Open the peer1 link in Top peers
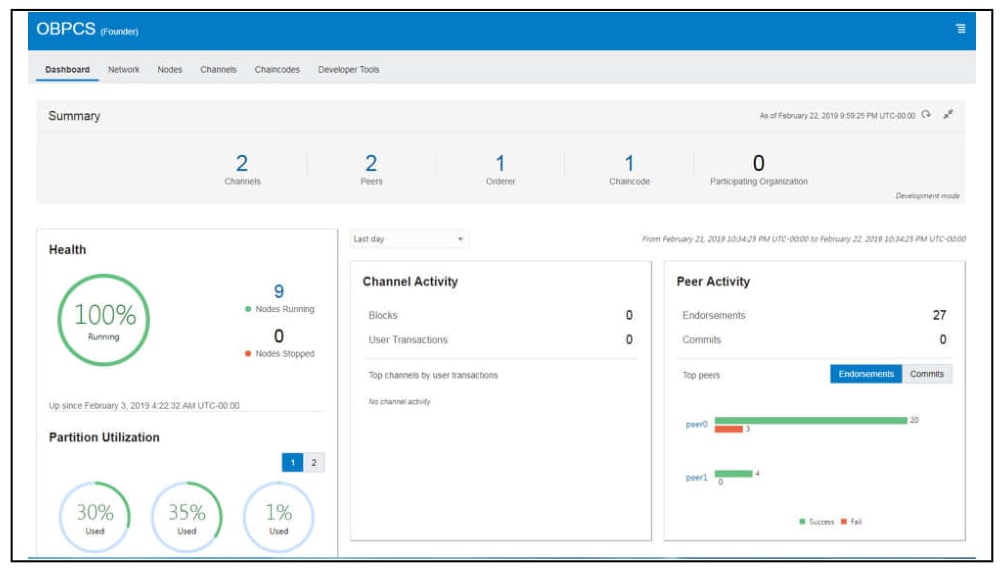The height and width of the screenshot is (575, 1005). click(x=697, y=478)
